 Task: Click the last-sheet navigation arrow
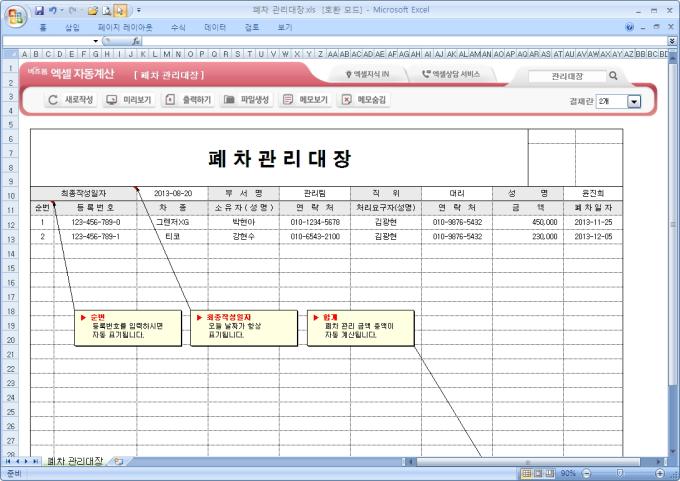coord(35,461)
